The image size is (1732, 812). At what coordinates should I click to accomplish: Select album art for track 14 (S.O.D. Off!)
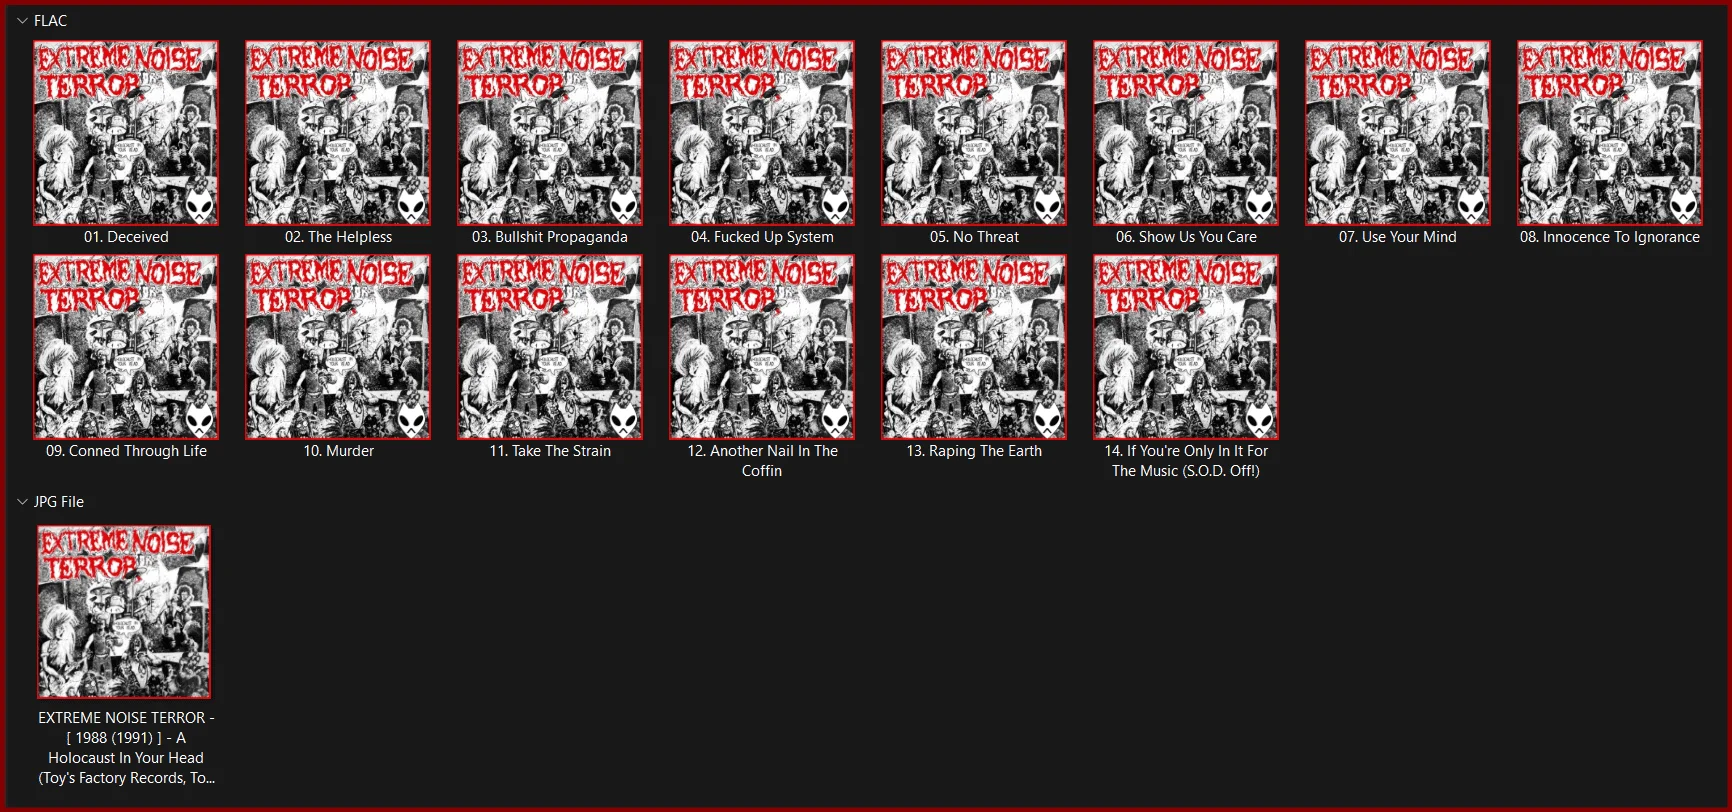click(1186, 347)
